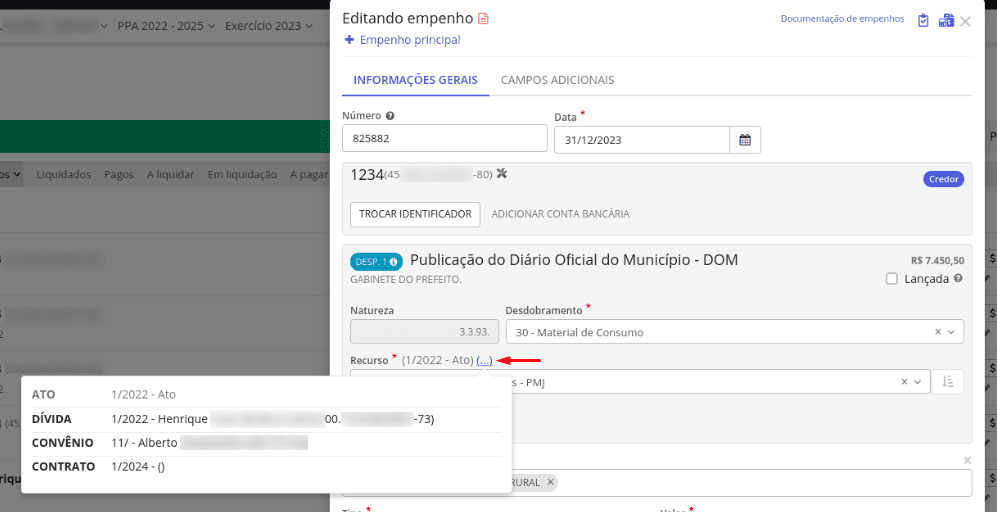Screen dimensions: 997x512
Task: Open the Exercício 2023 dropdown
Action: tap(269, 26)
